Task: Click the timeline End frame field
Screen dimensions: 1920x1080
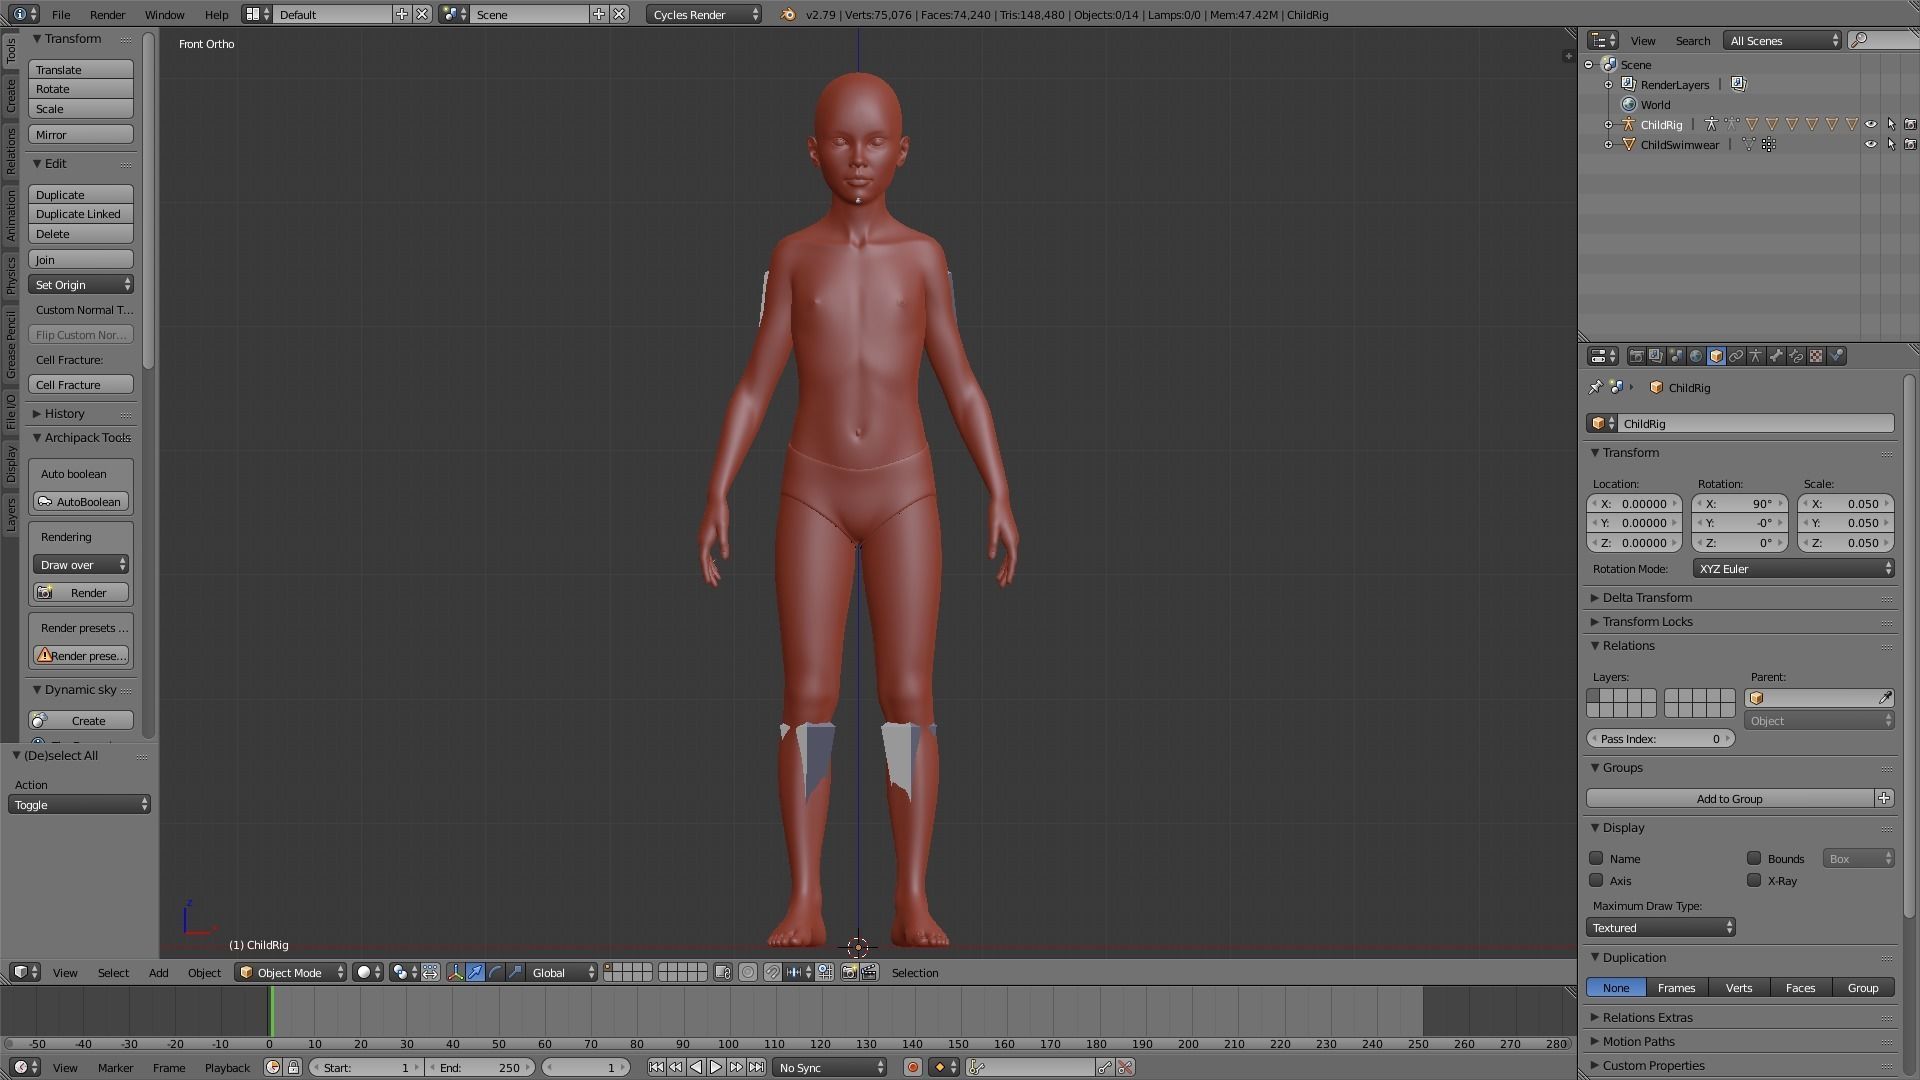Action: coord(480,1067)
